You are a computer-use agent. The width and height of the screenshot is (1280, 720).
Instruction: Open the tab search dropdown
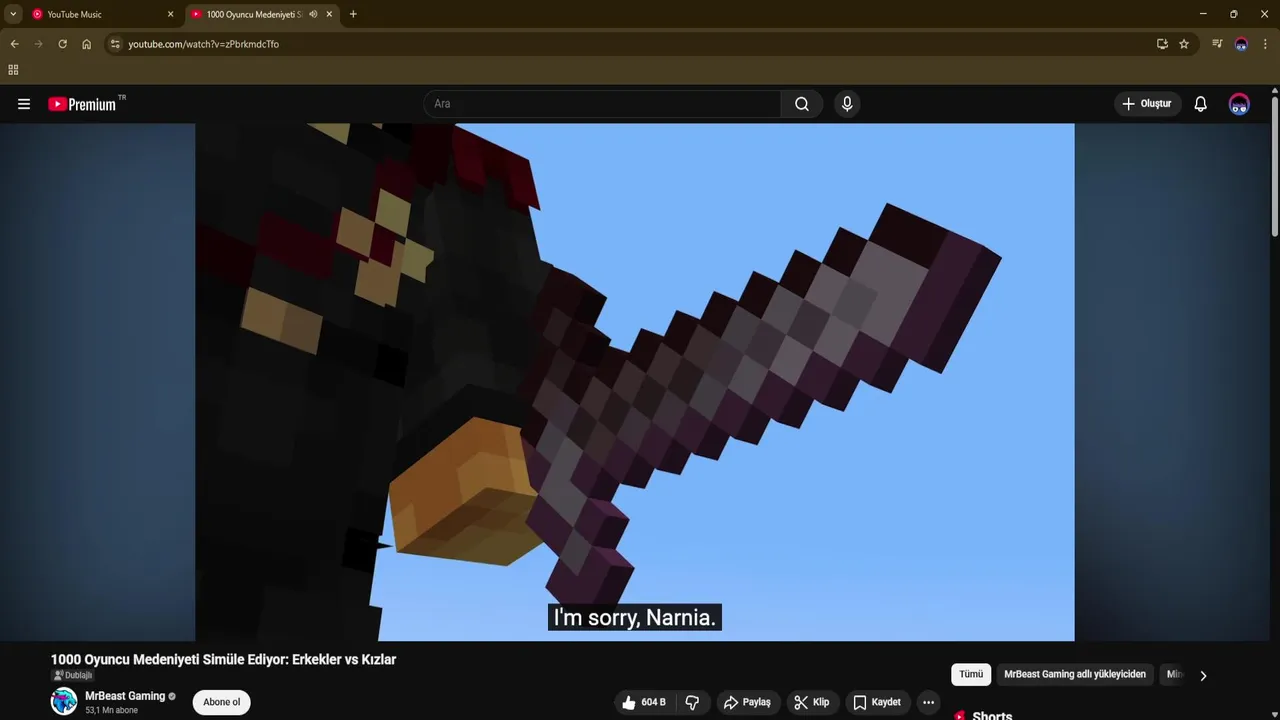pos(13,14)
